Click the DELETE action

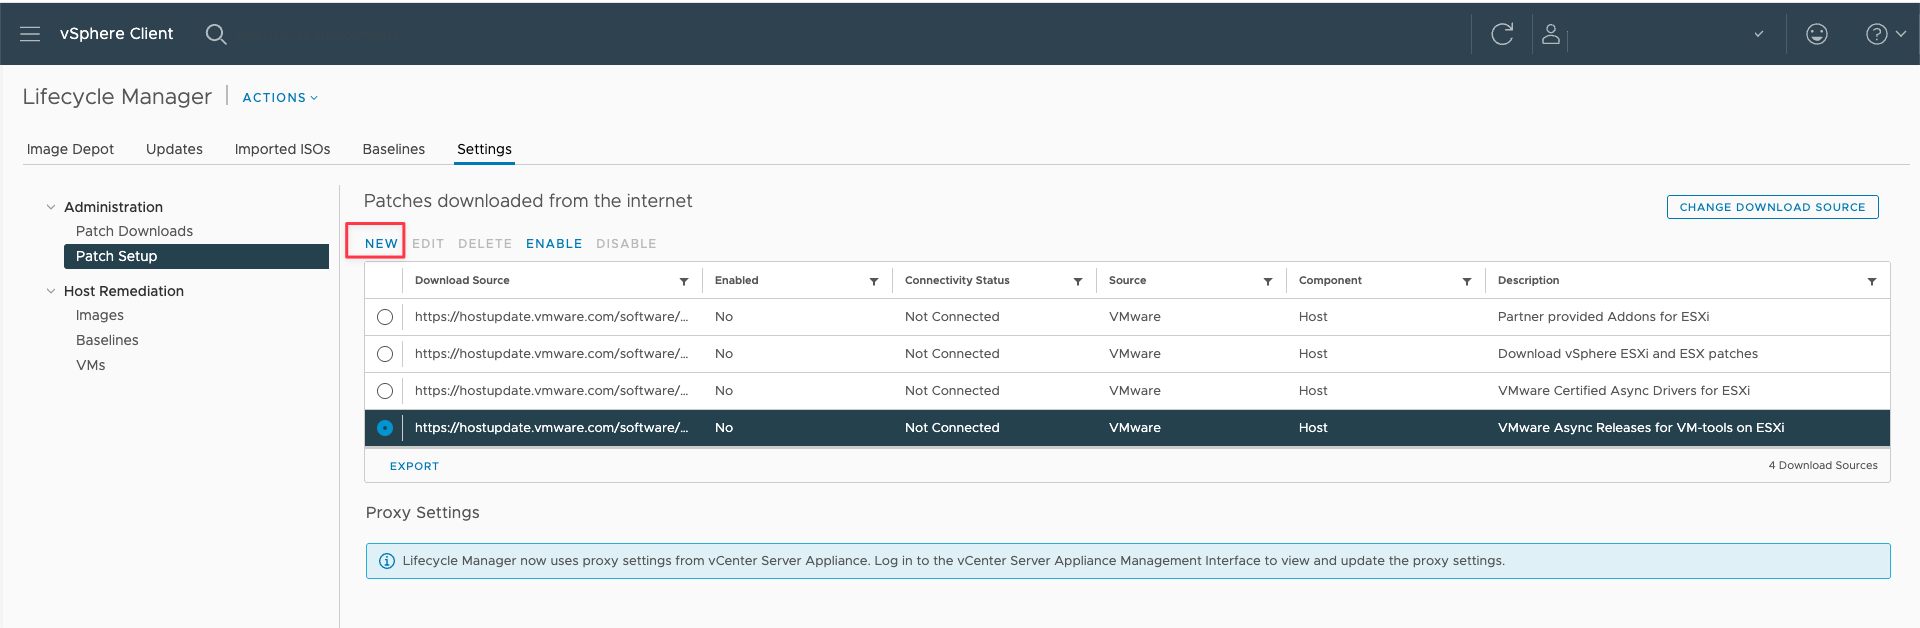click(485, 244)
